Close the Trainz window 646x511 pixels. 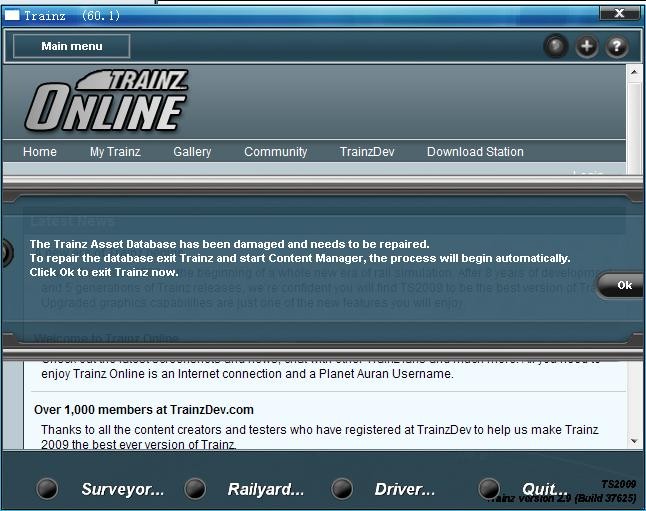point(619,14)
